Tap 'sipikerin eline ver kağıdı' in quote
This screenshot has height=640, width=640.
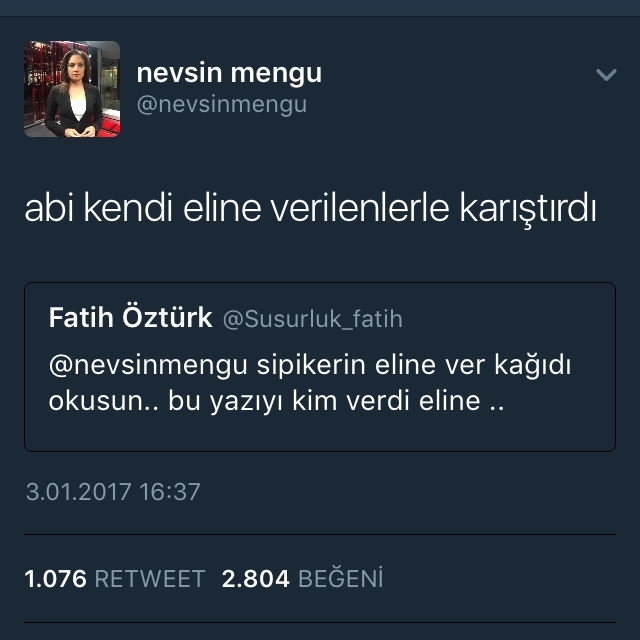click(413, 365)
